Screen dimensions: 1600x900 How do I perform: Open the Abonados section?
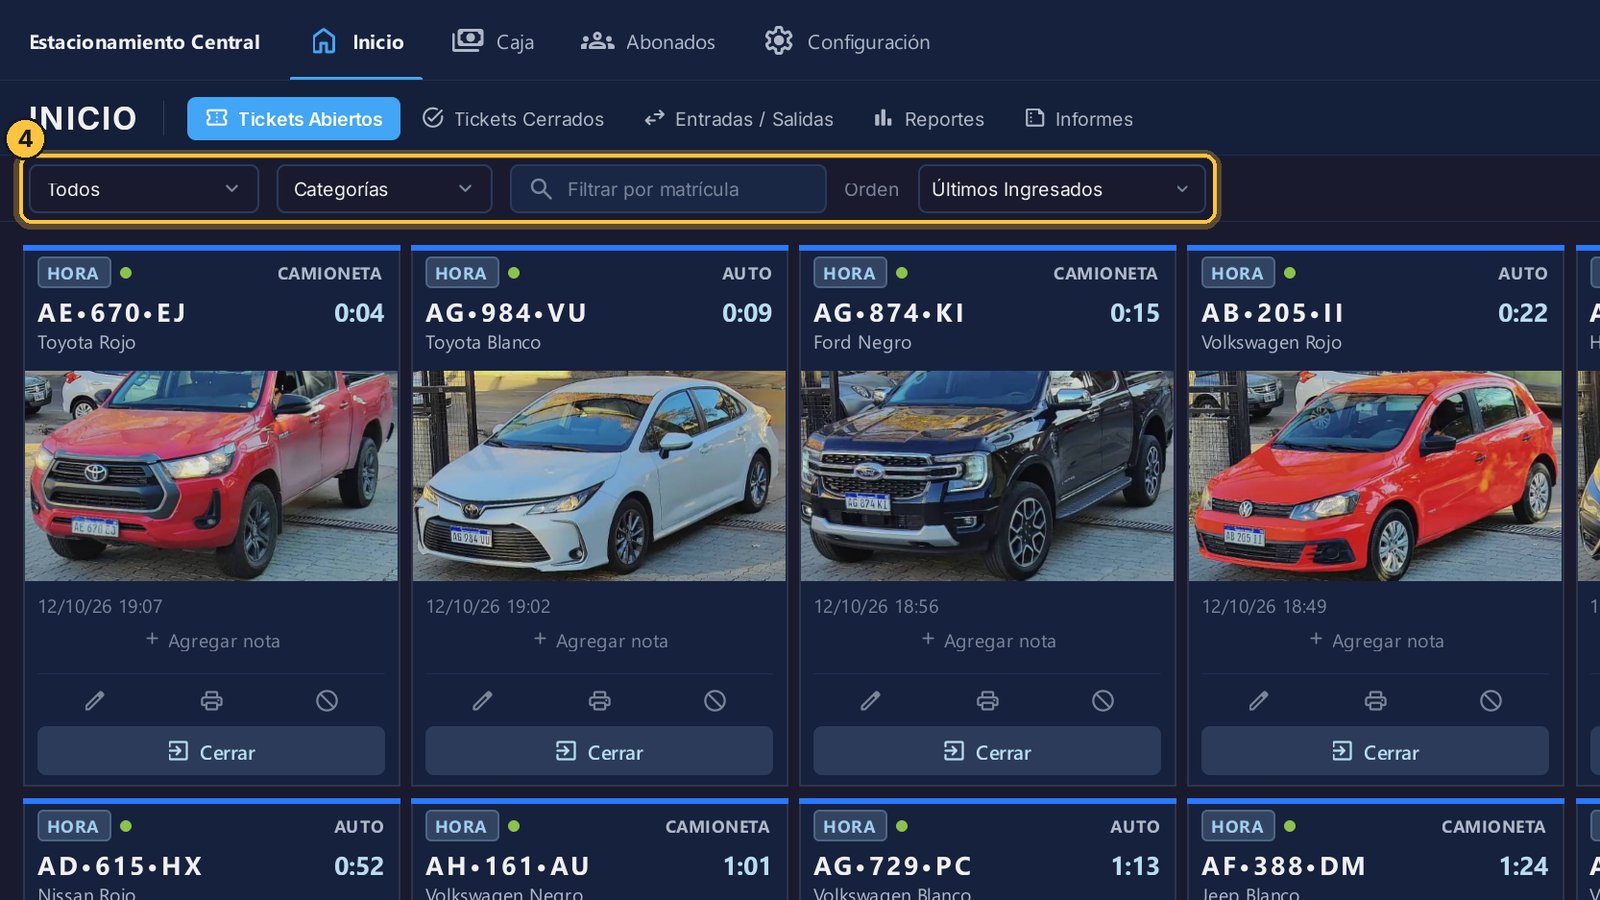(x=648, y=42)
